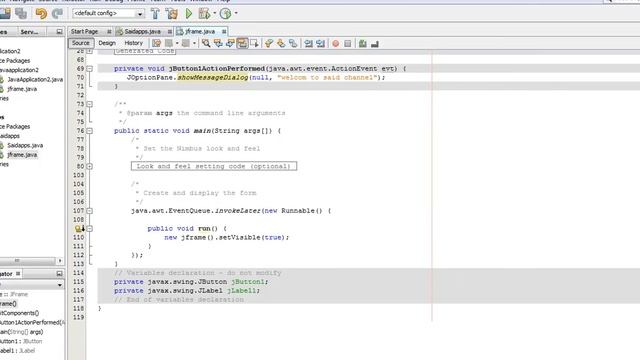
Task: Collapse jButton1ActionPerformed method at line 69
Action: point(89,69)
